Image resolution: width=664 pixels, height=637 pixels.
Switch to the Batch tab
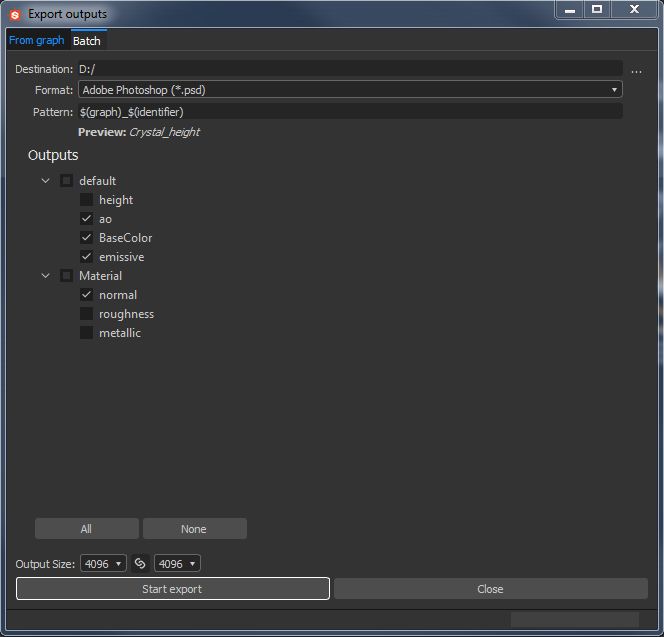pyautogui.click(x=87, y=41)
